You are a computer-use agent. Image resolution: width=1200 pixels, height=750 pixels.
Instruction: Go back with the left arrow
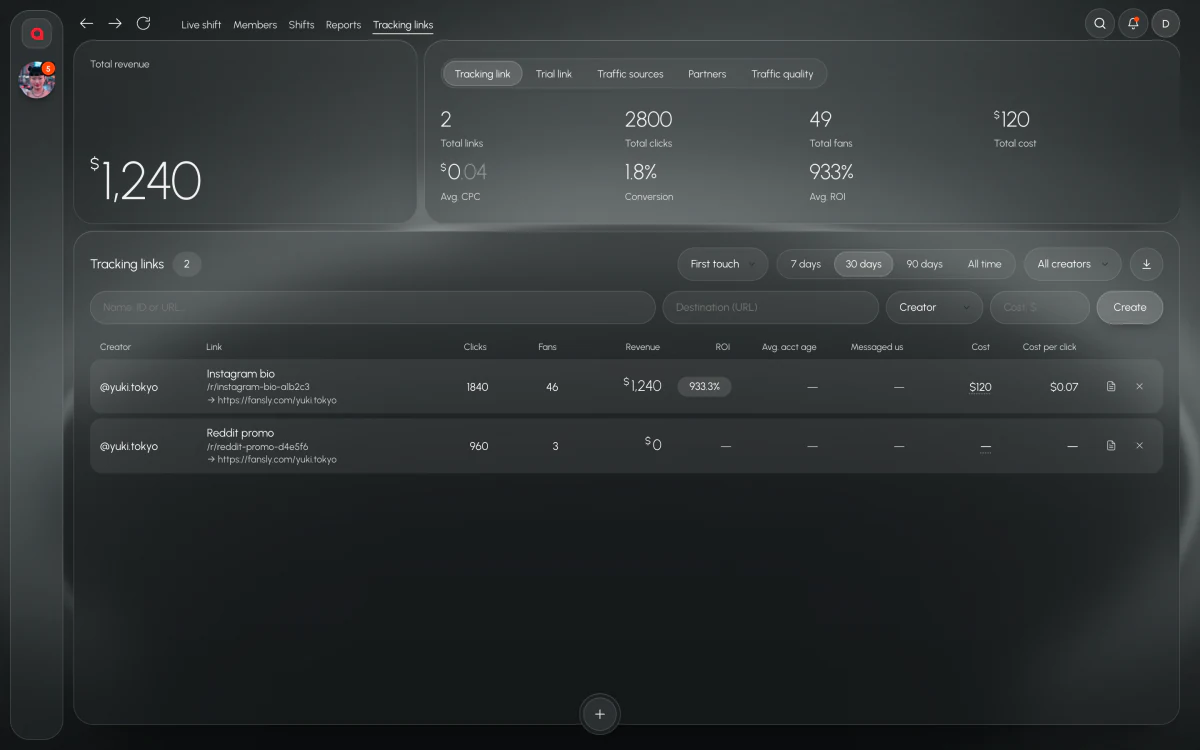click(87, 23)
